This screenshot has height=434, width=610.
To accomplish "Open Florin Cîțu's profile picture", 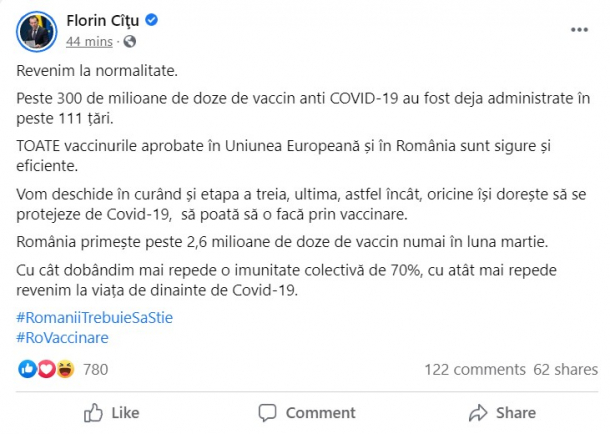I will (x=37, y=31).
